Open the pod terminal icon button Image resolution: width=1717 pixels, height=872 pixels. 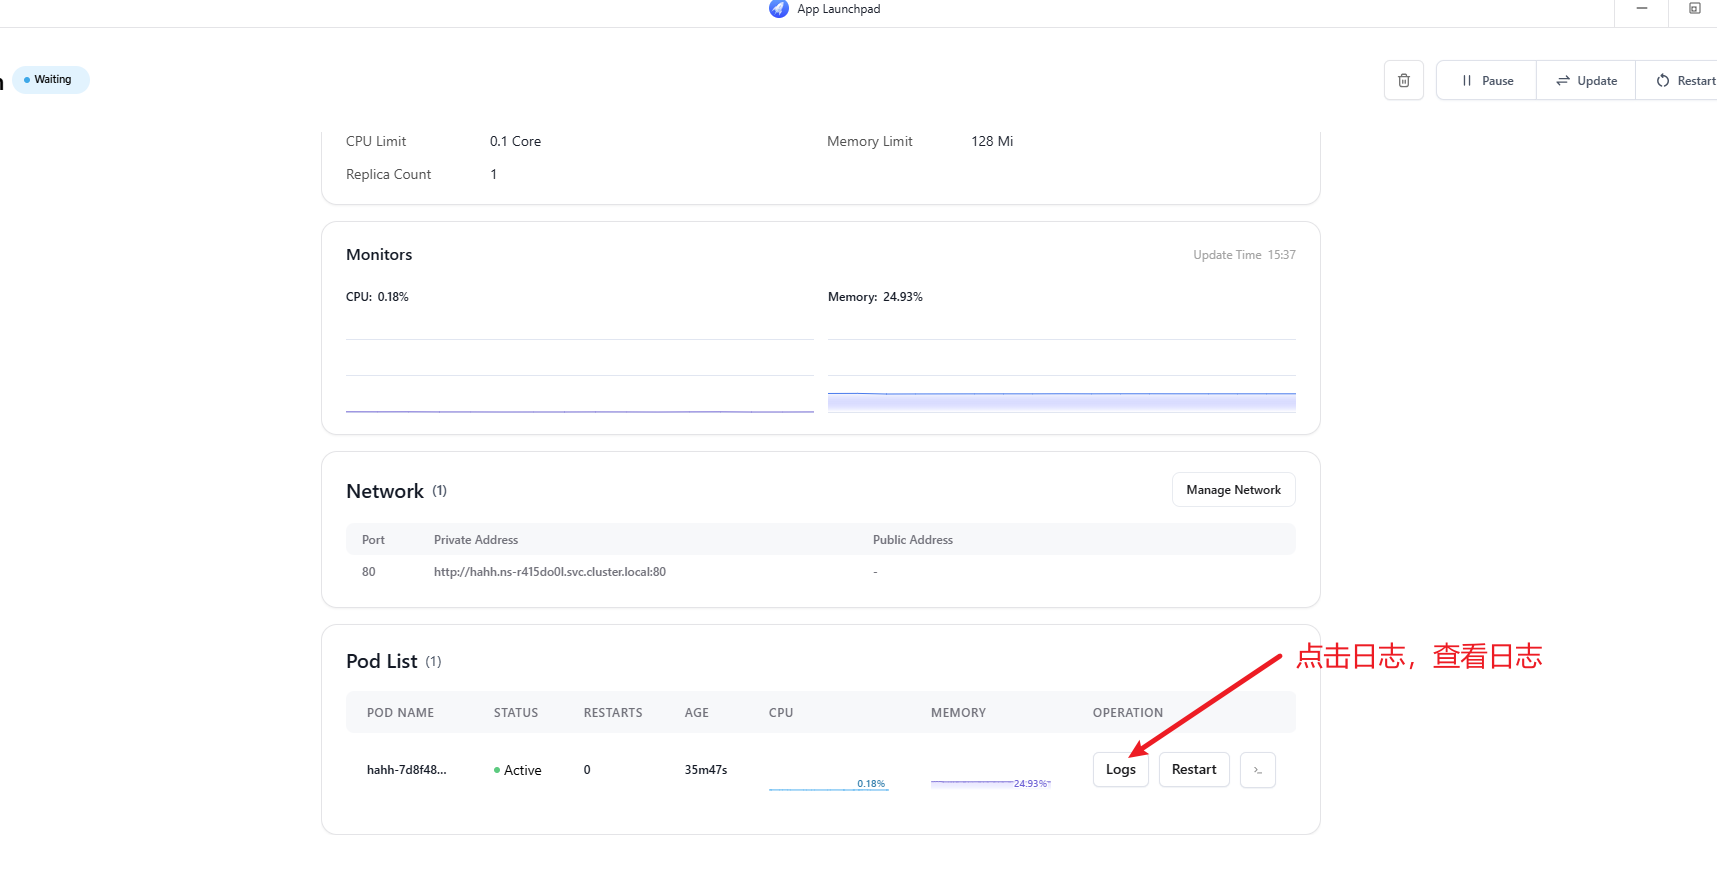[1257, 770]
